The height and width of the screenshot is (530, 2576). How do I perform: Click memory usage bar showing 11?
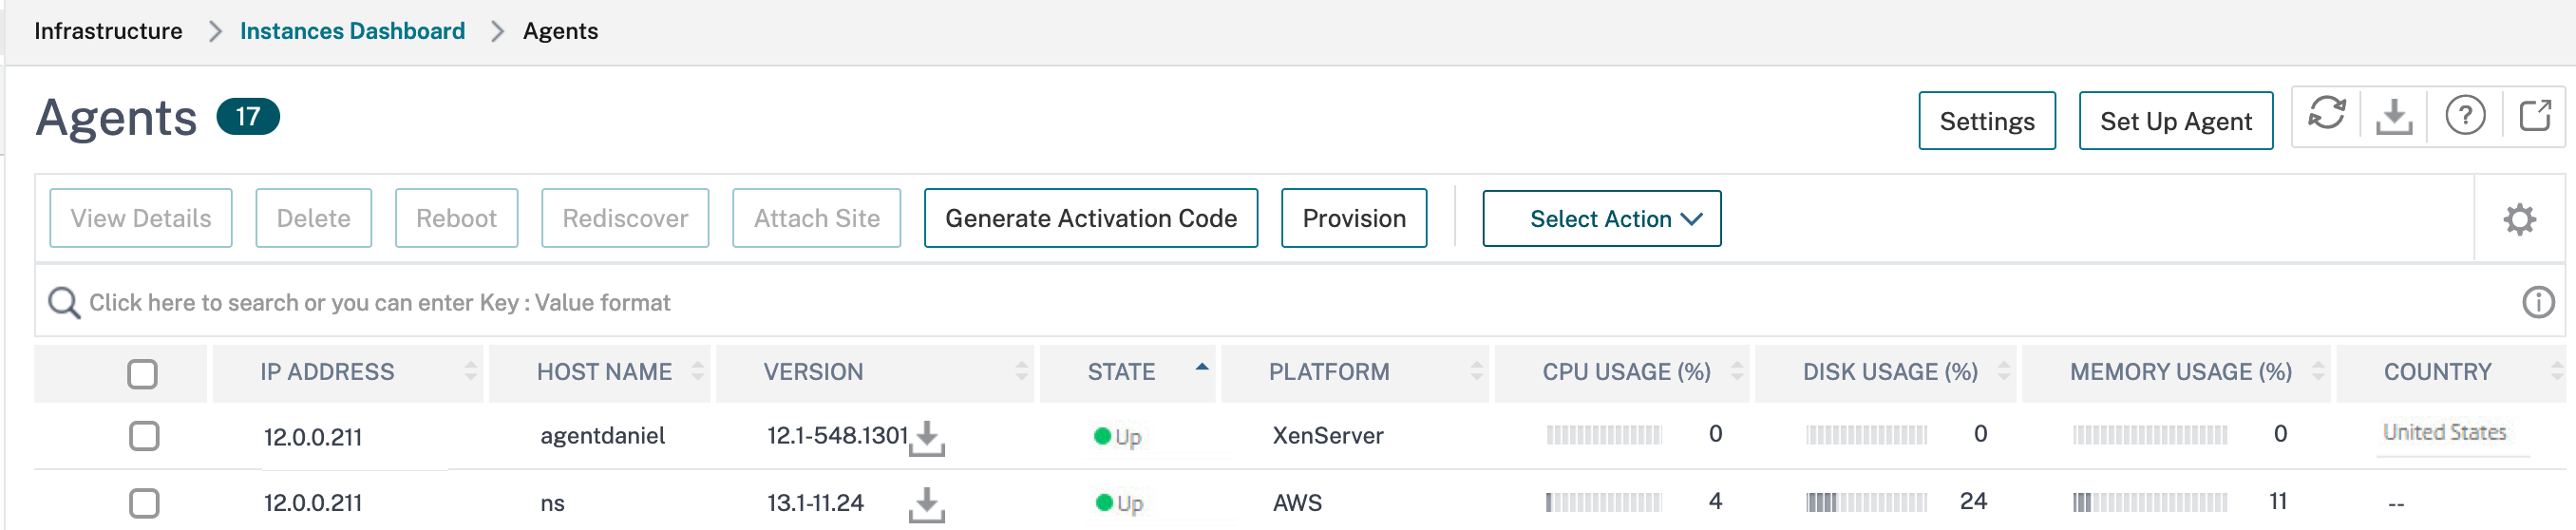pyautogui.click(x=2150, y=502)
